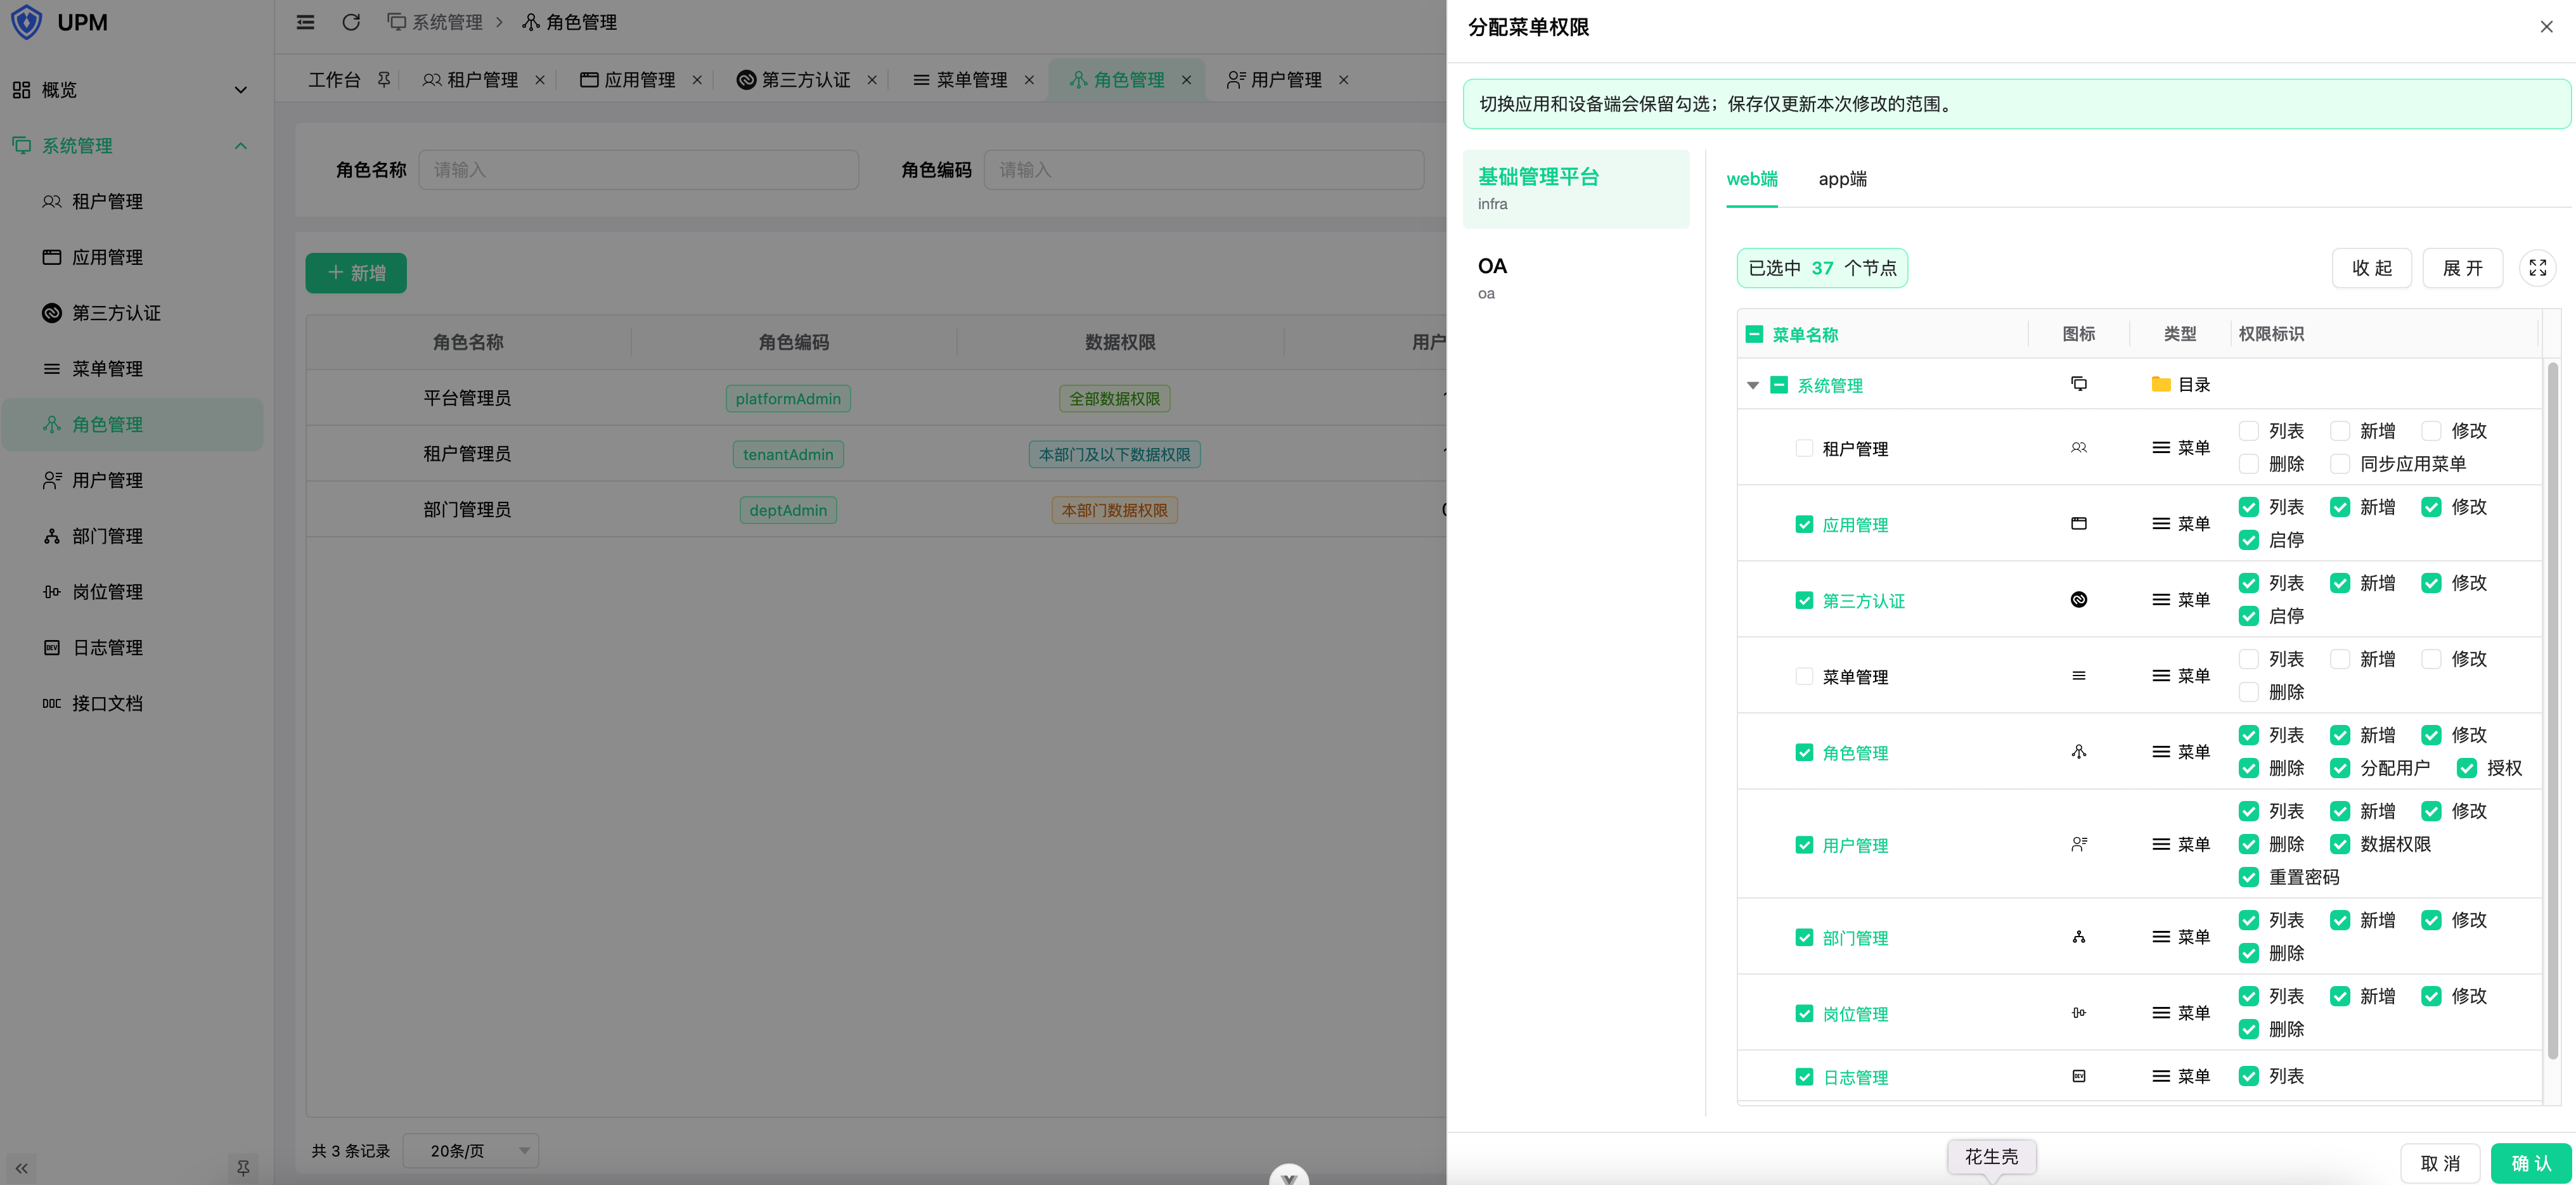
Task: Close the 分配菜单权限 drawer
Action: 2546,27
